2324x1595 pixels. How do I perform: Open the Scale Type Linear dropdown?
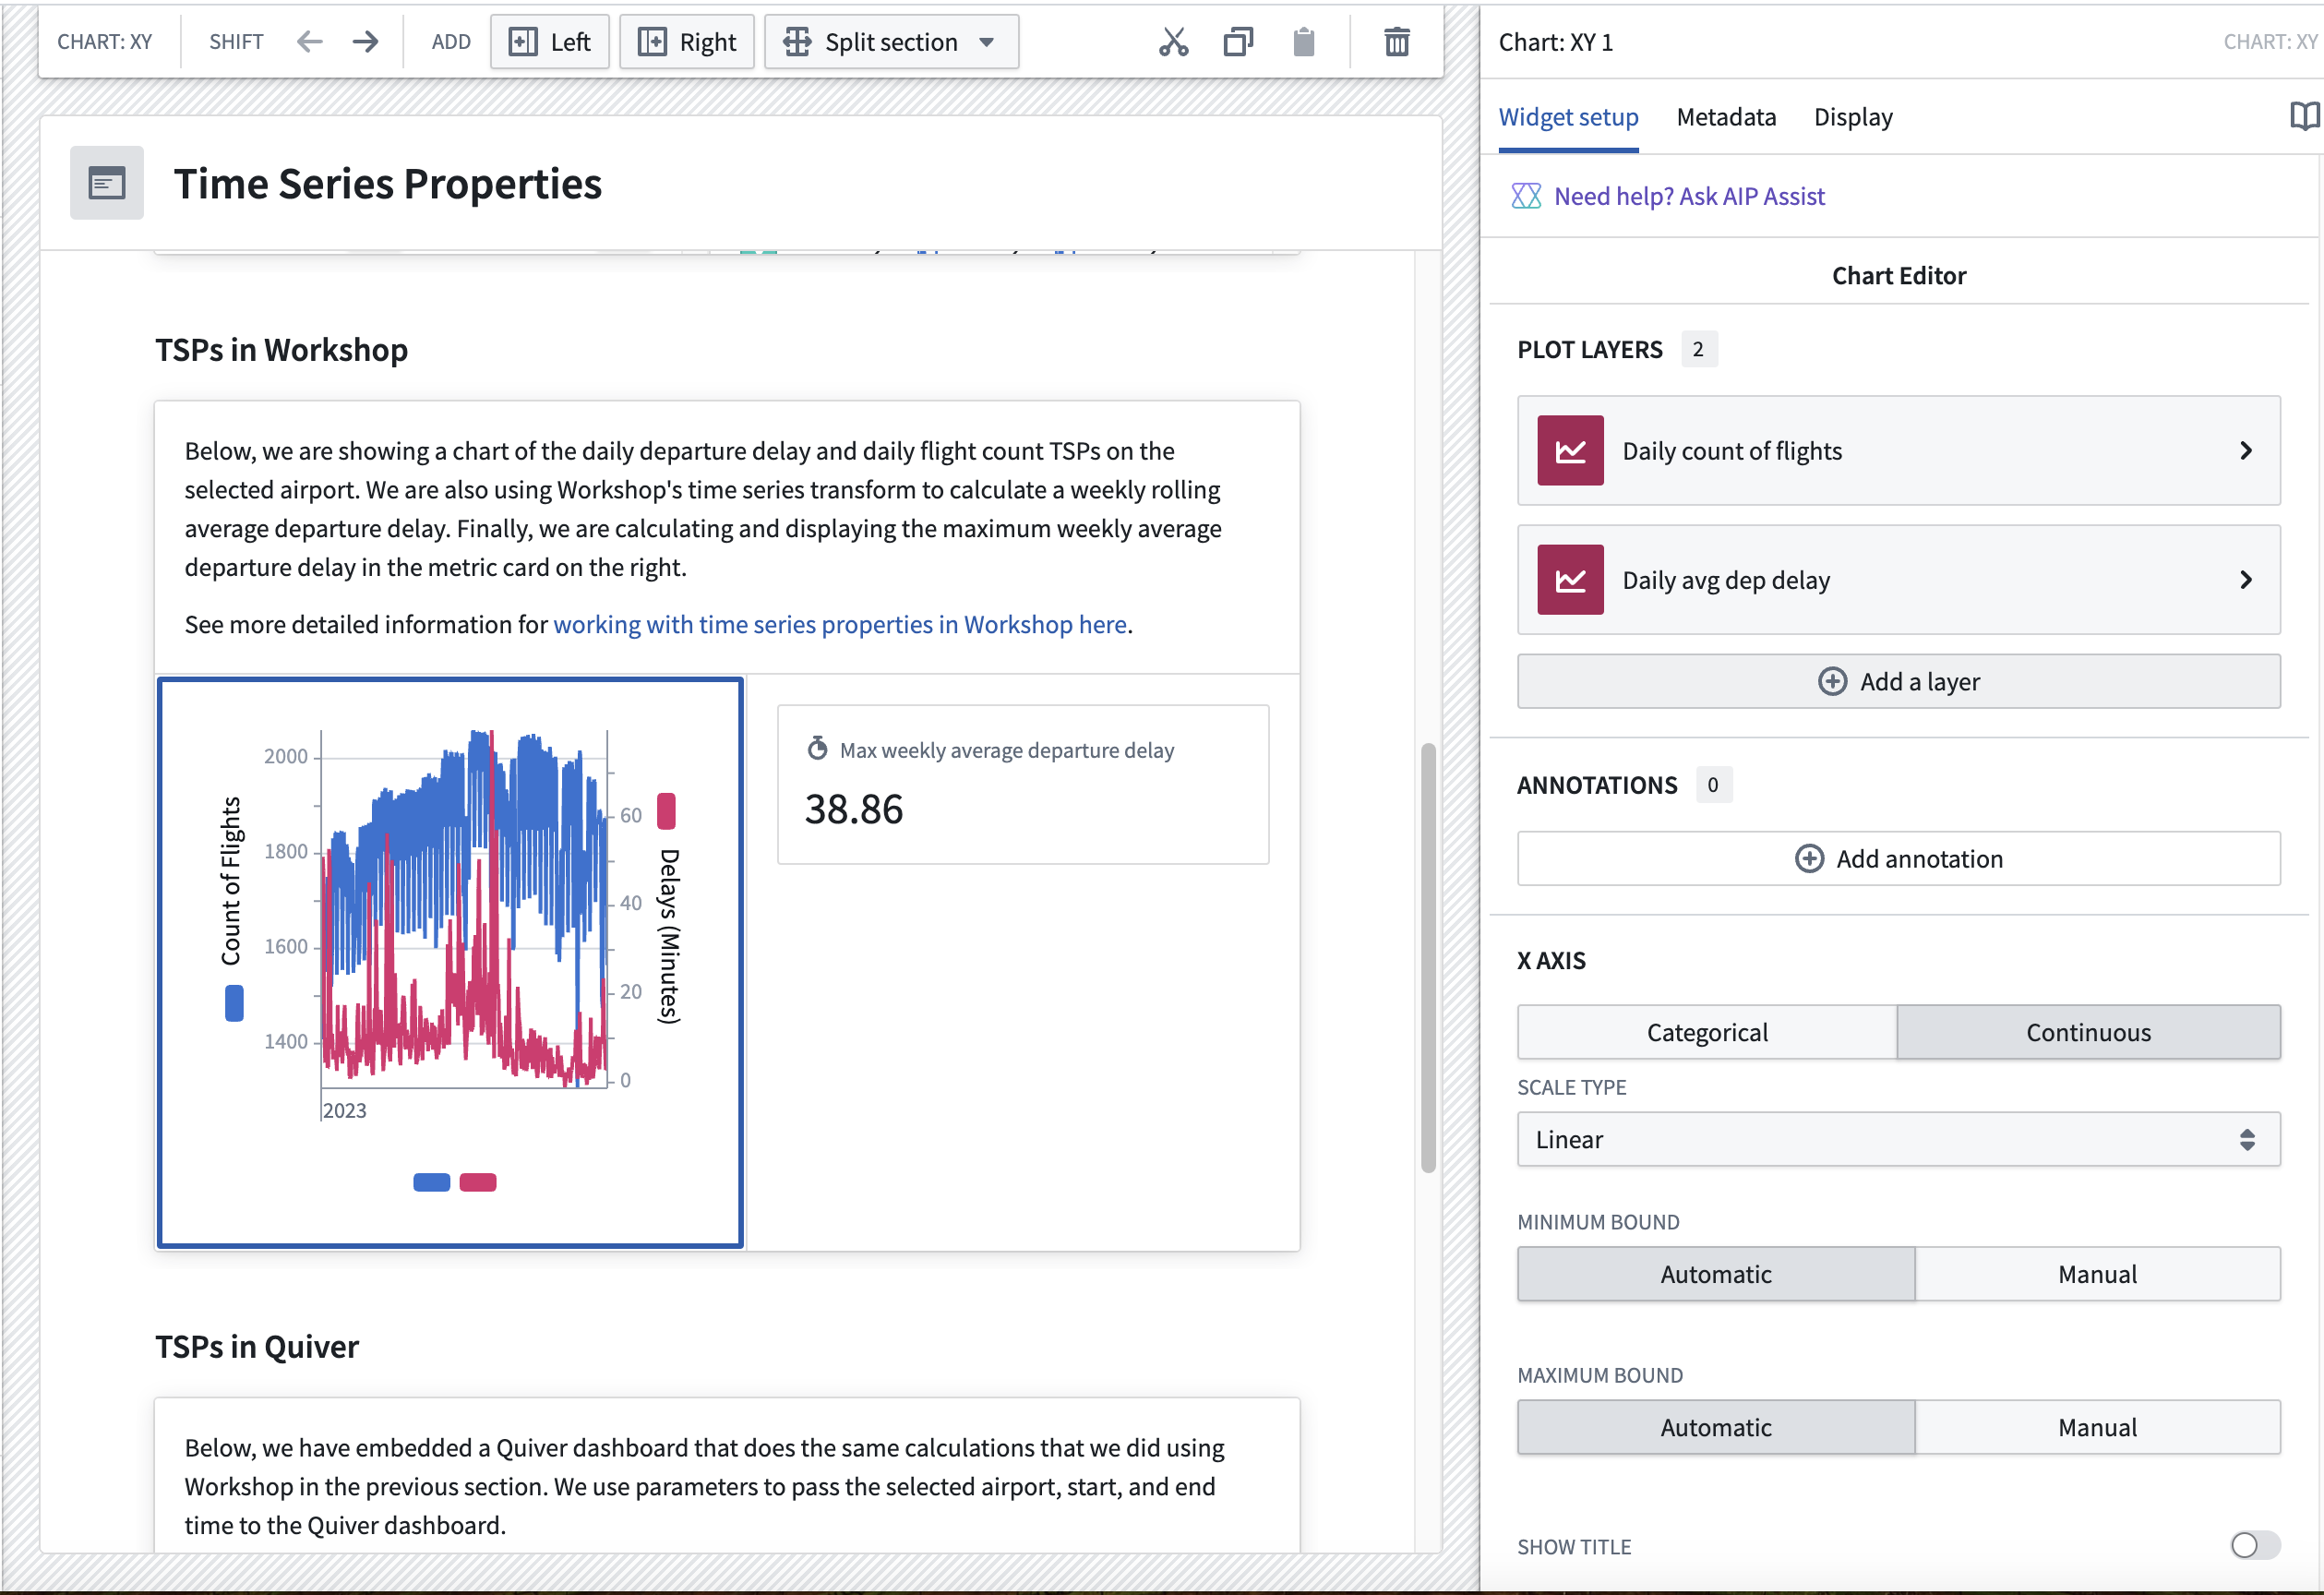tap(1899, 1140)
